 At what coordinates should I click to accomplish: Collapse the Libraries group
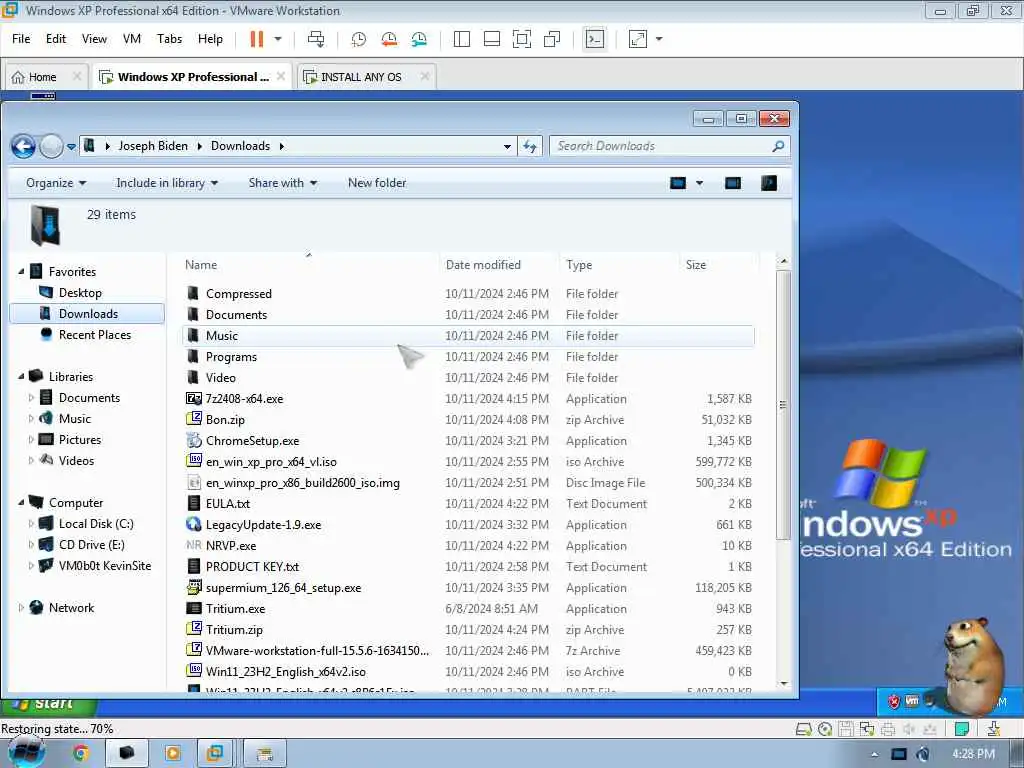[x=21, y=376]
